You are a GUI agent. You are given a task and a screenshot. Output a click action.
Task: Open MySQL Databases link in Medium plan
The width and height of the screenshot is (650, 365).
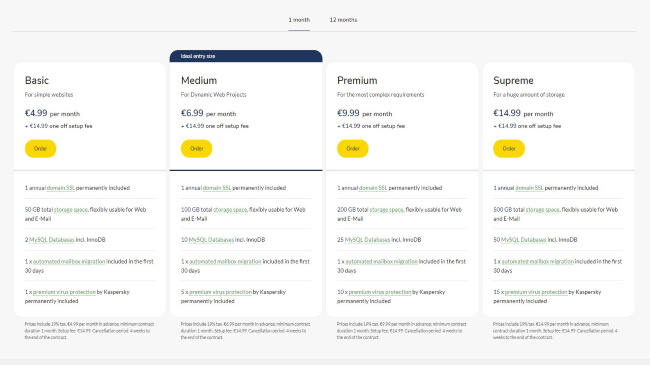point(211,240)
